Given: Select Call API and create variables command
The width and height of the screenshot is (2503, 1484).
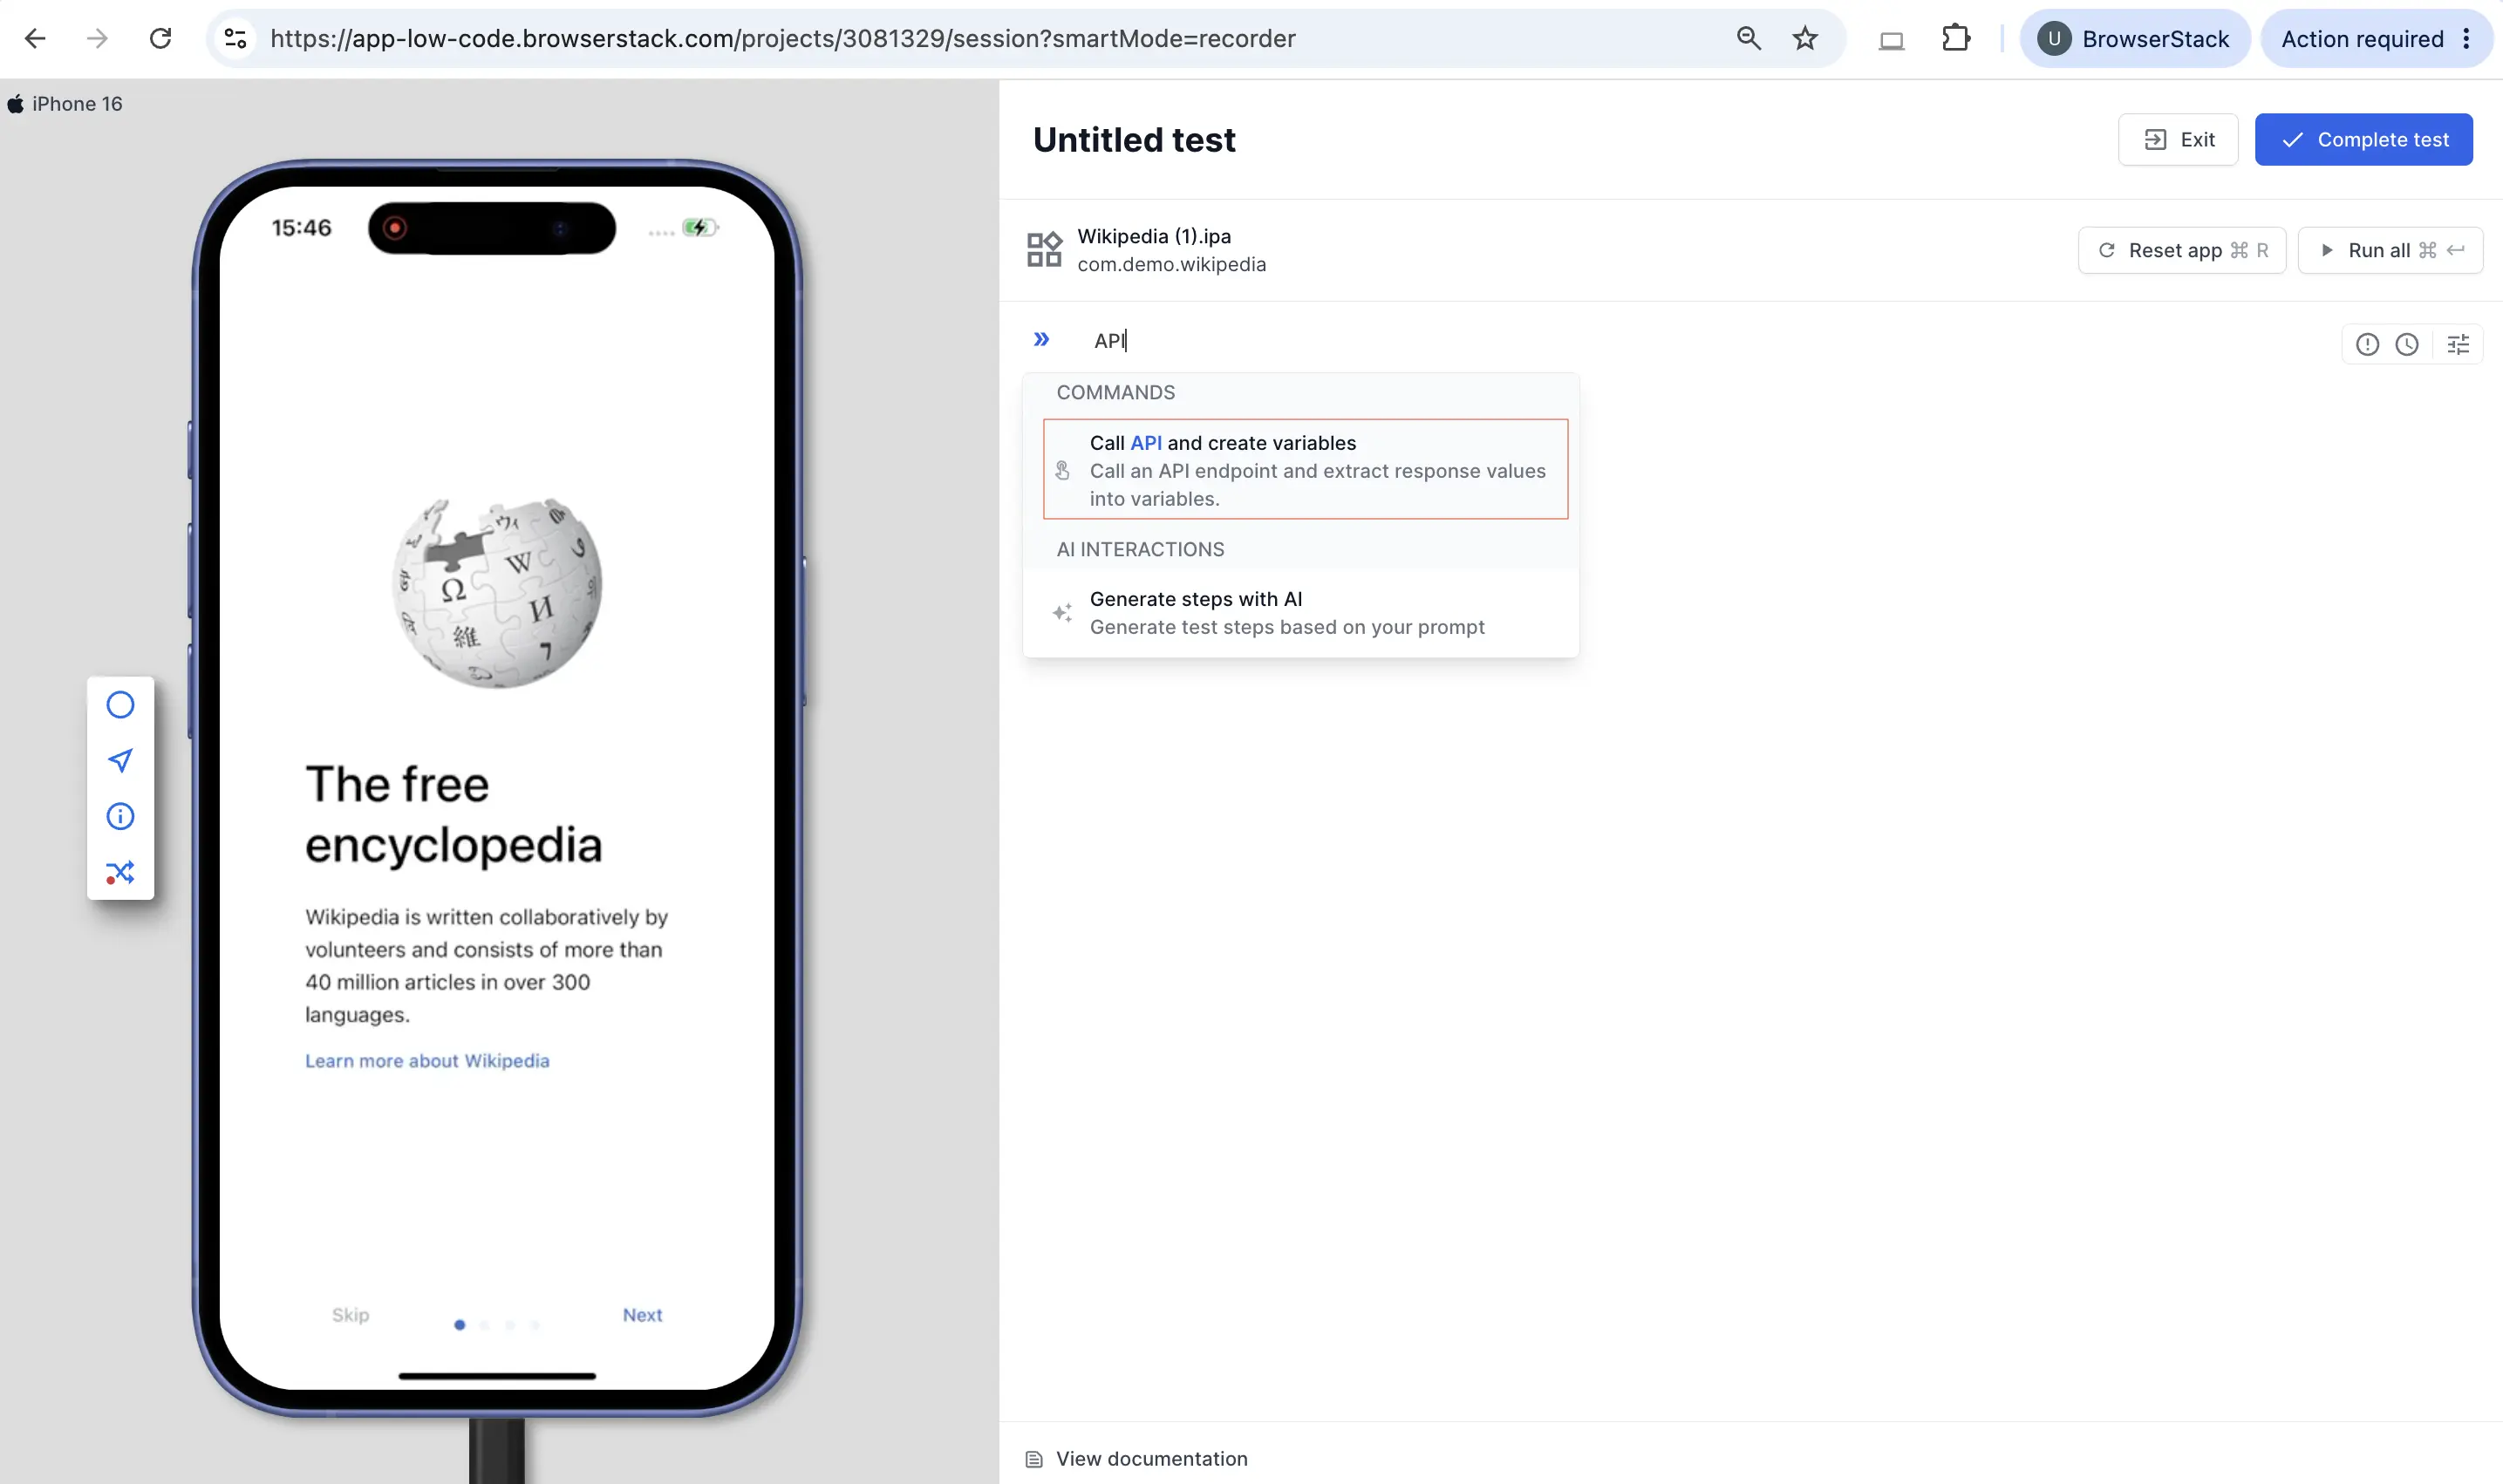Looking at the screenshot, I should [x=1305, y=470].
